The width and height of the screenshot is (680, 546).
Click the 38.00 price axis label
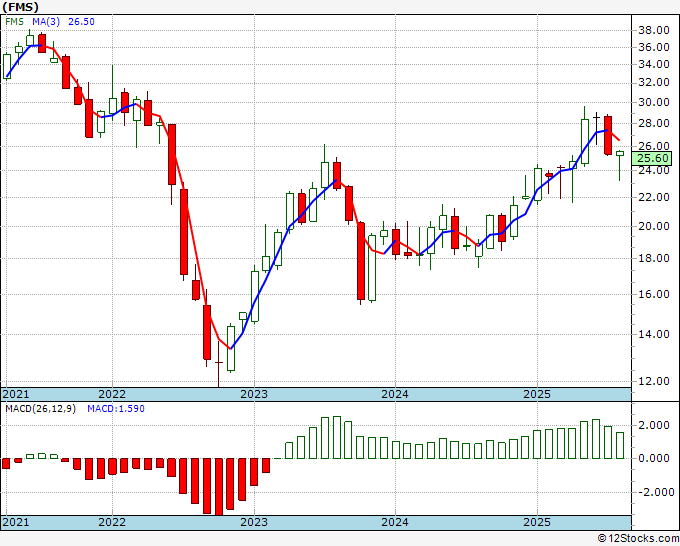click(x=653, y=30)
